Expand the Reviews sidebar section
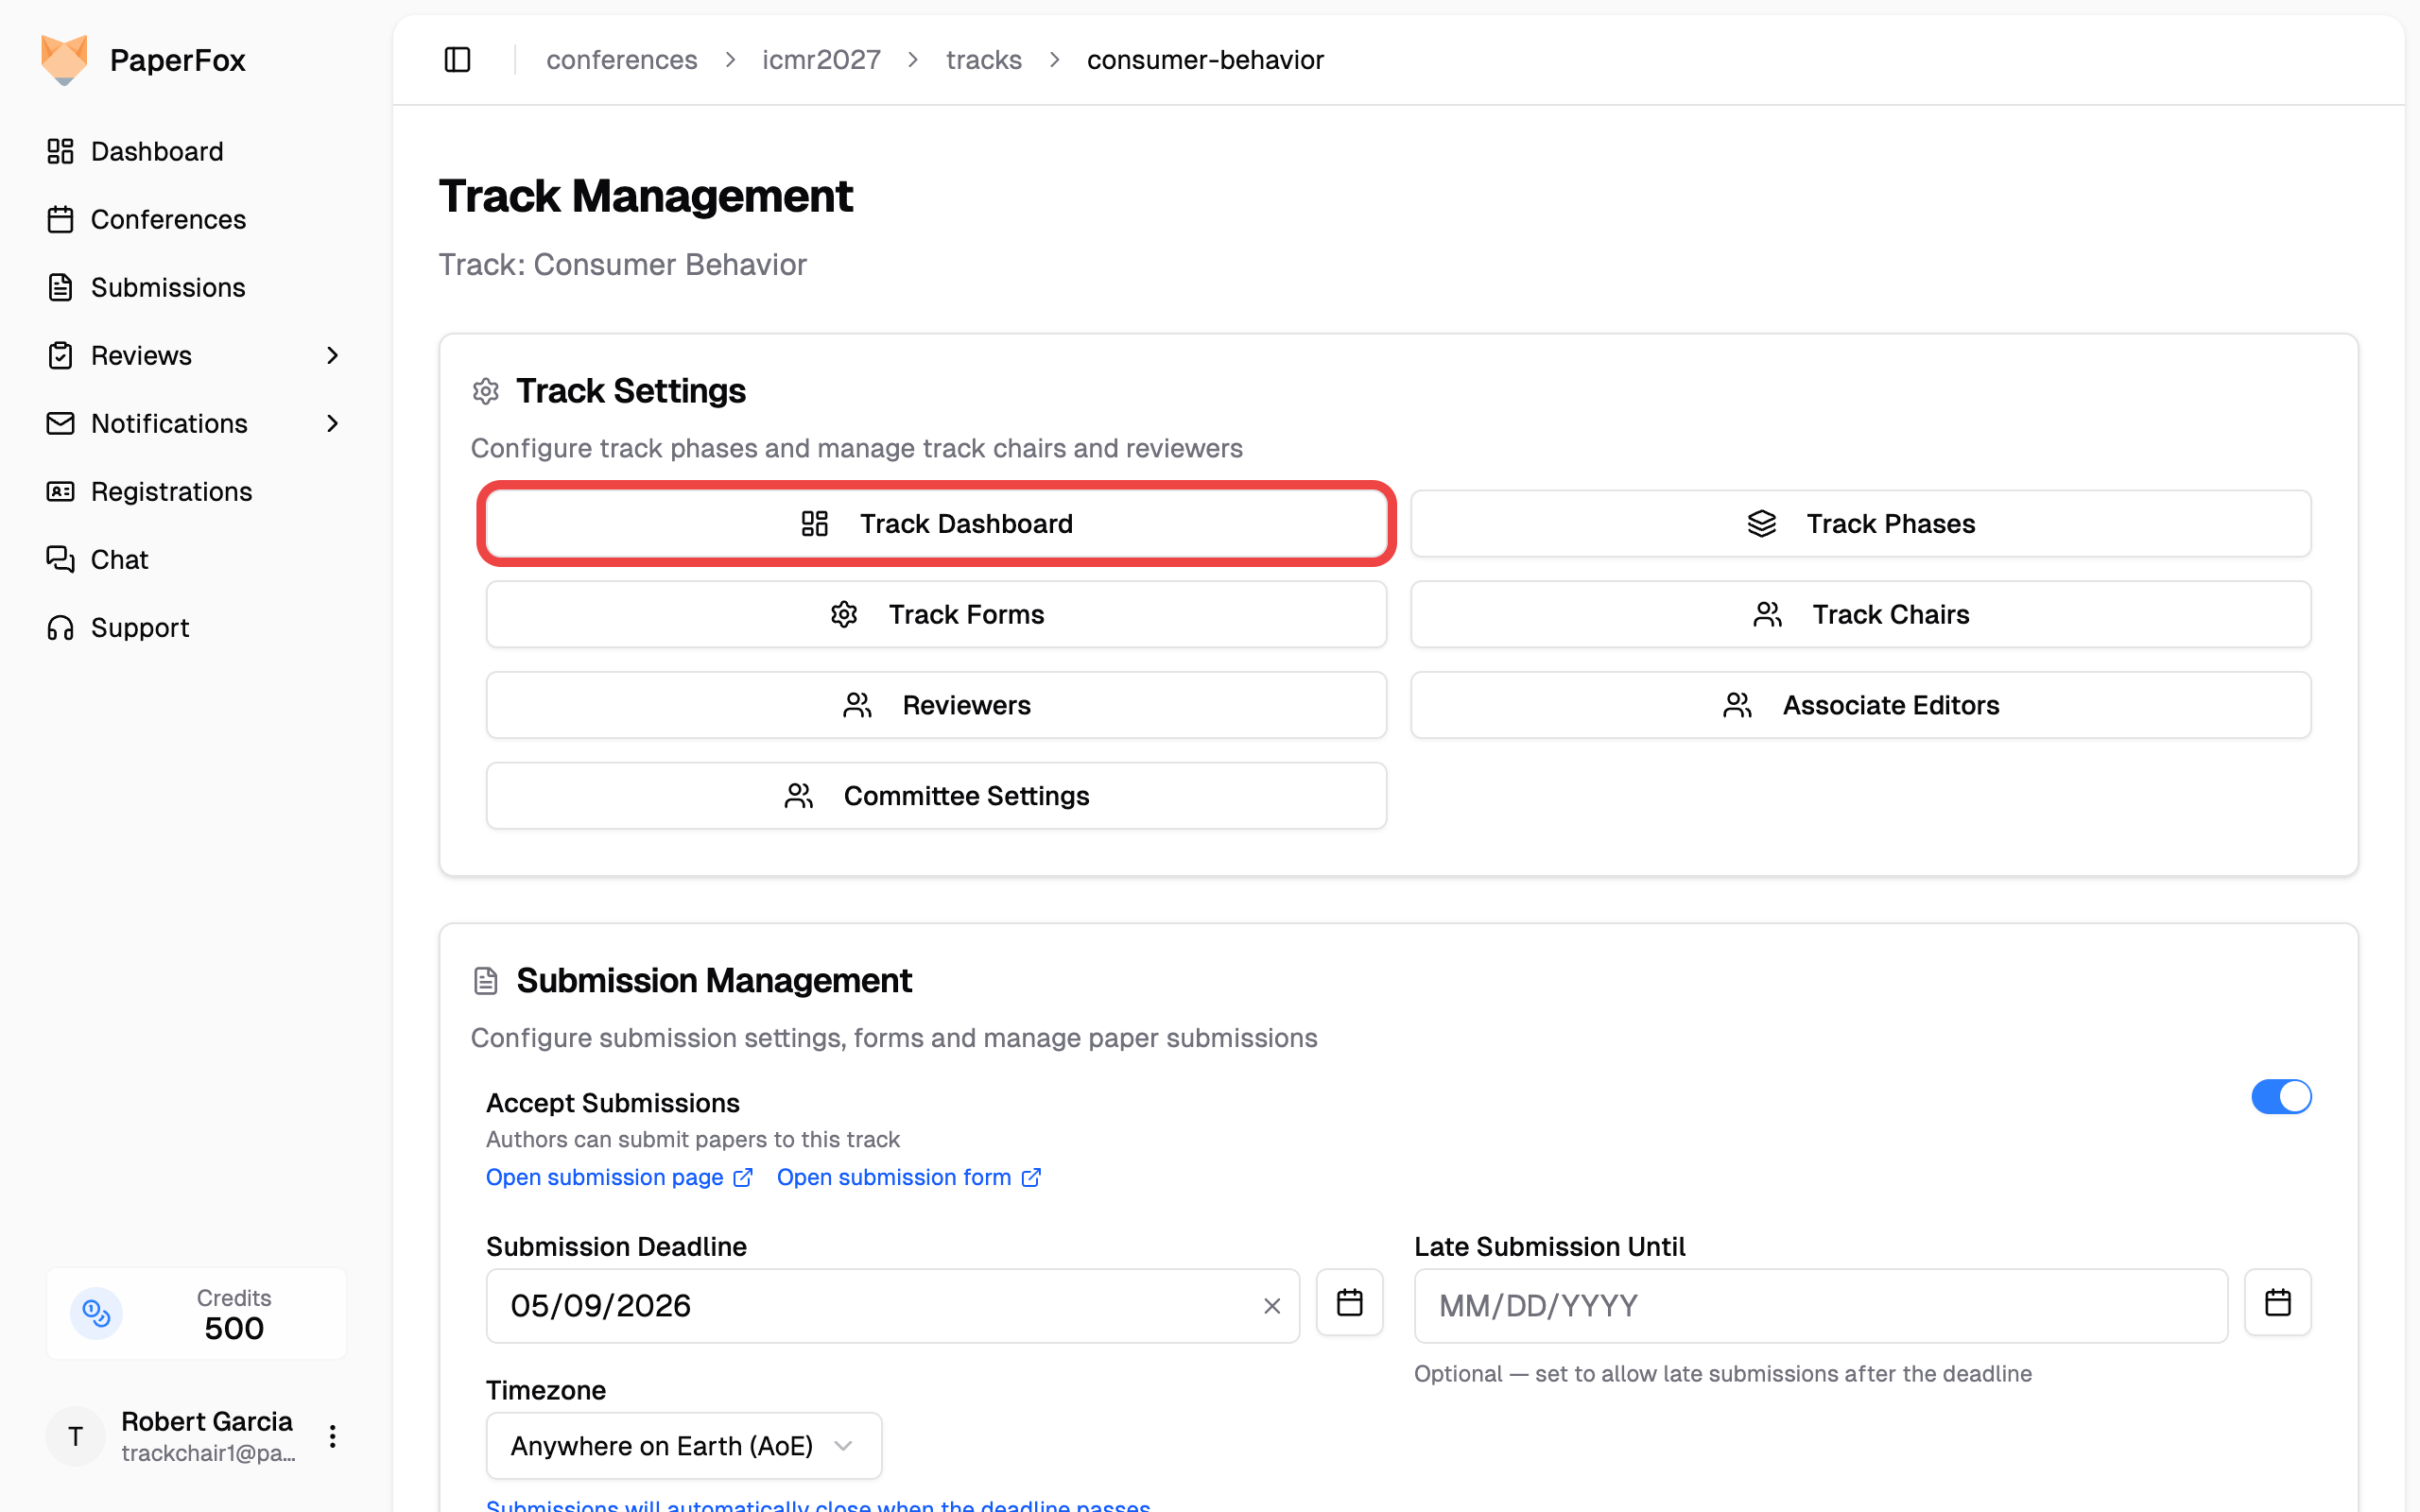Image resolution: width=2420 pixels, height=1512 pixels. click(332, 355)
